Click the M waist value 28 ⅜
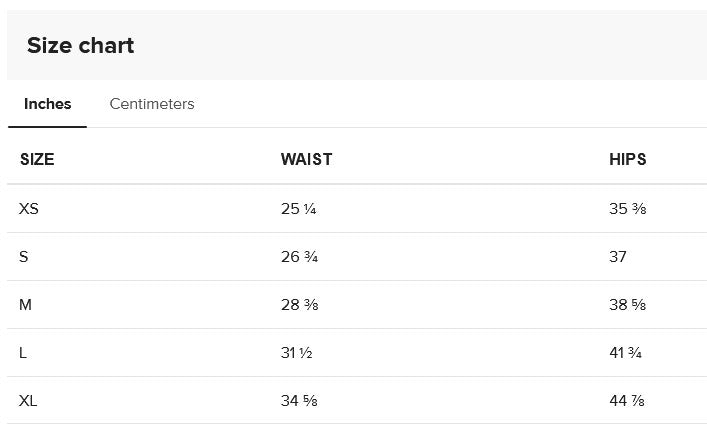Image resolution: width=707 pixels, height=428 pixels. [x=299, y=305]
